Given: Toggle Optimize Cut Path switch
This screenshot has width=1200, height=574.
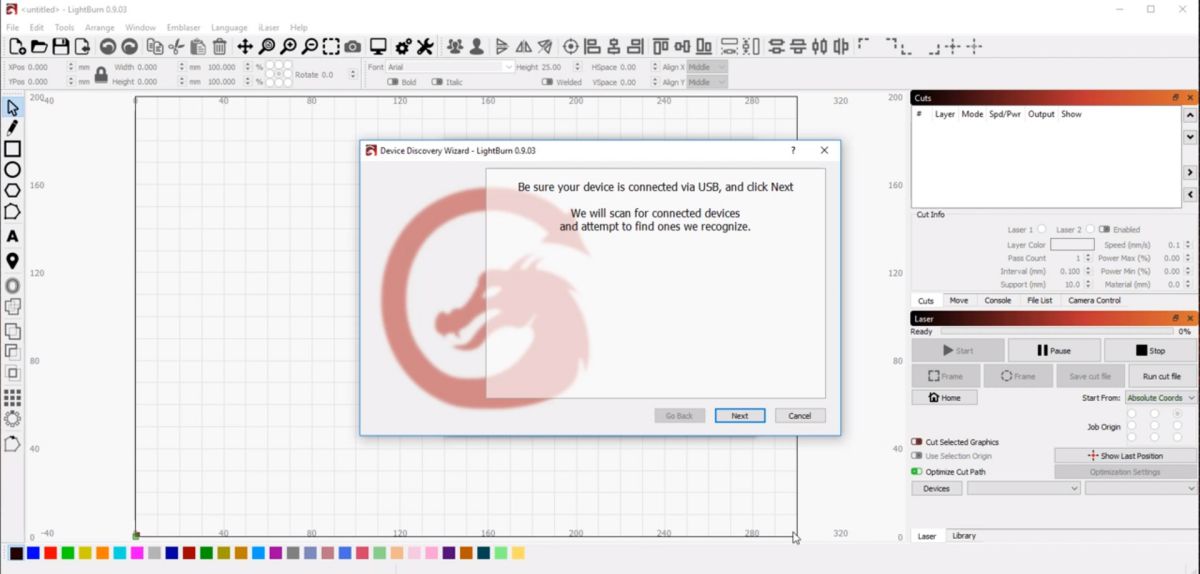Looking at the screenshot, I should click(x=916, y=471).
